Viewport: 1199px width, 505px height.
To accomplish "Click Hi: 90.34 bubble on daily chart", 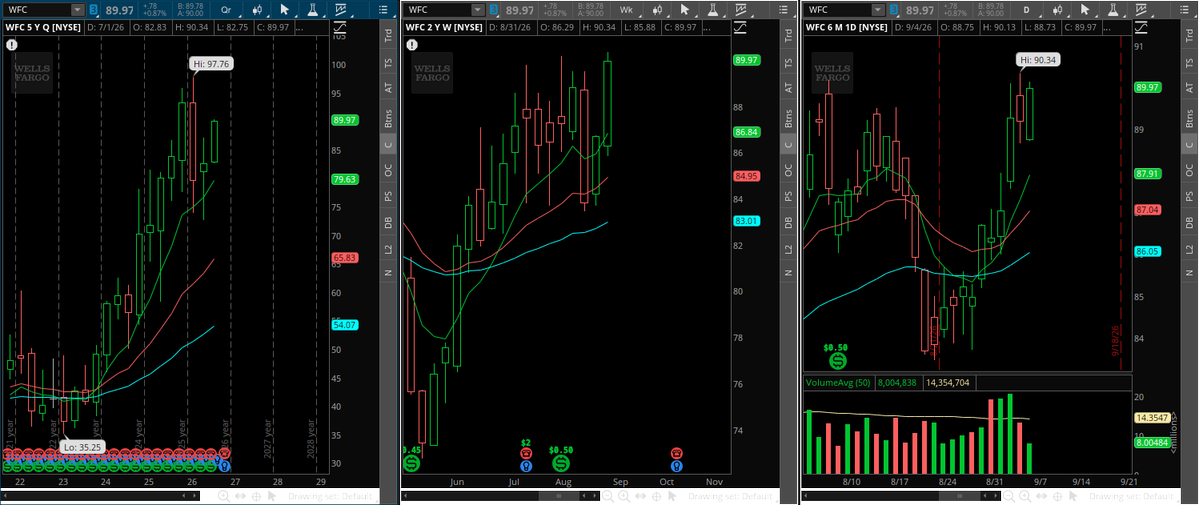I will (x=1040, y=60).
